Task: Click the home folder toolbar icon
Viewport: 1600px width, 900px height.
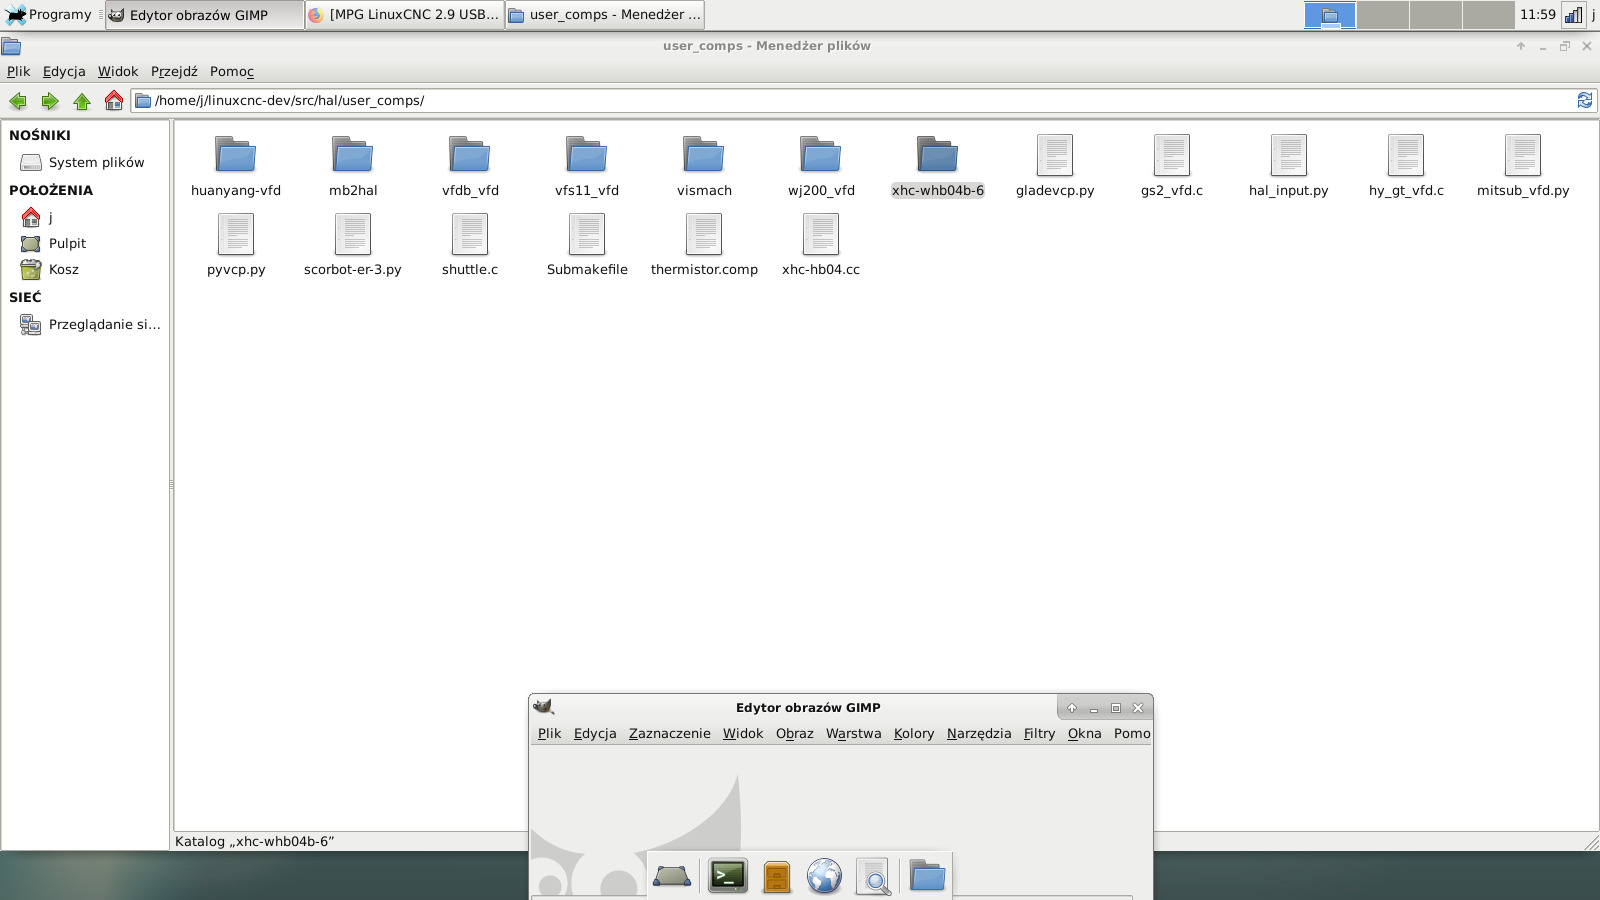Action: pyautogui.click(x=114, y=101)
